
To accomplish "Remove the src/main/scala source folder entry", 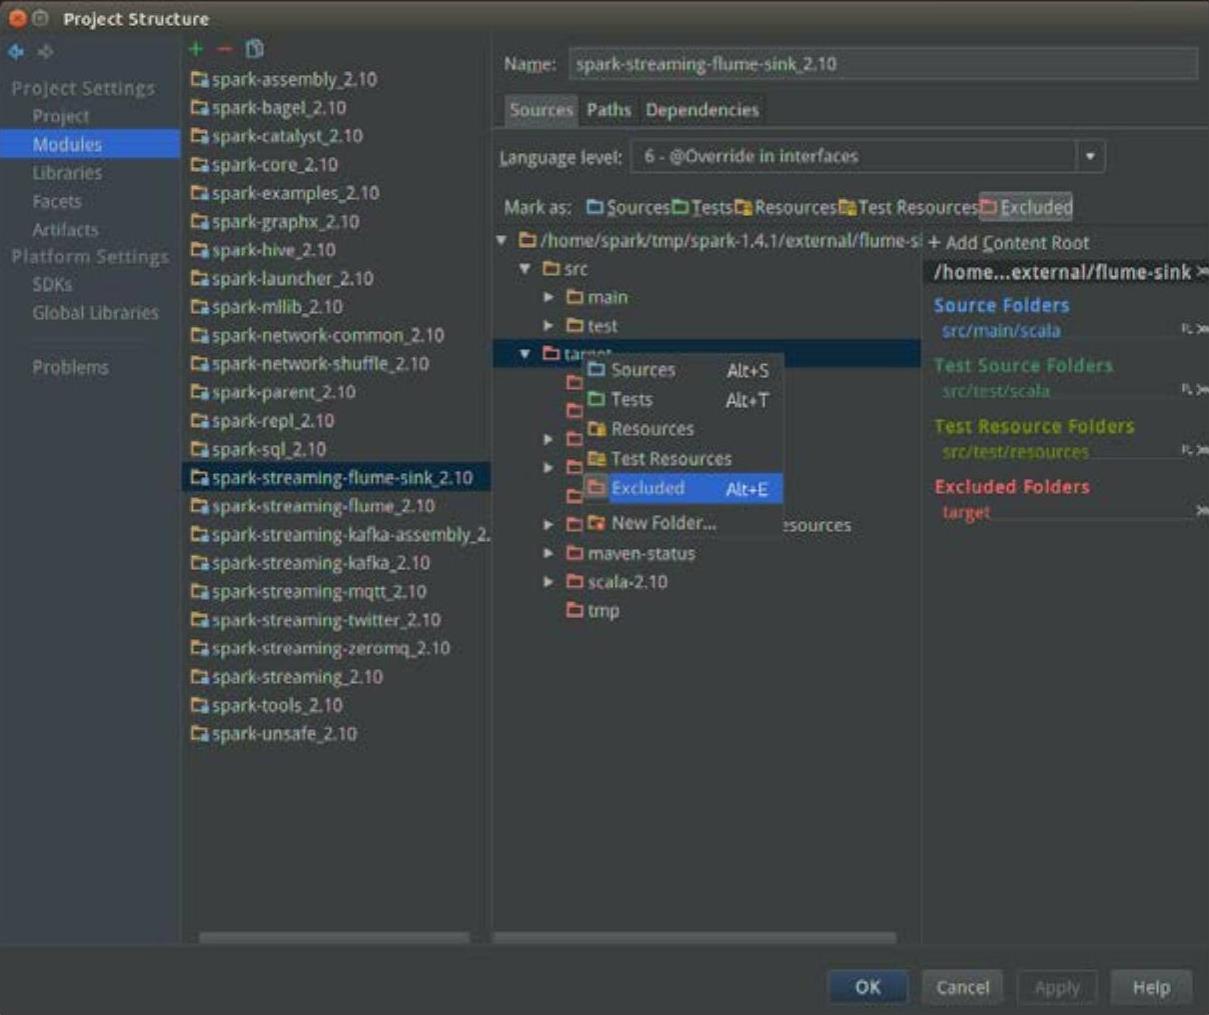I will (1201, 329).
